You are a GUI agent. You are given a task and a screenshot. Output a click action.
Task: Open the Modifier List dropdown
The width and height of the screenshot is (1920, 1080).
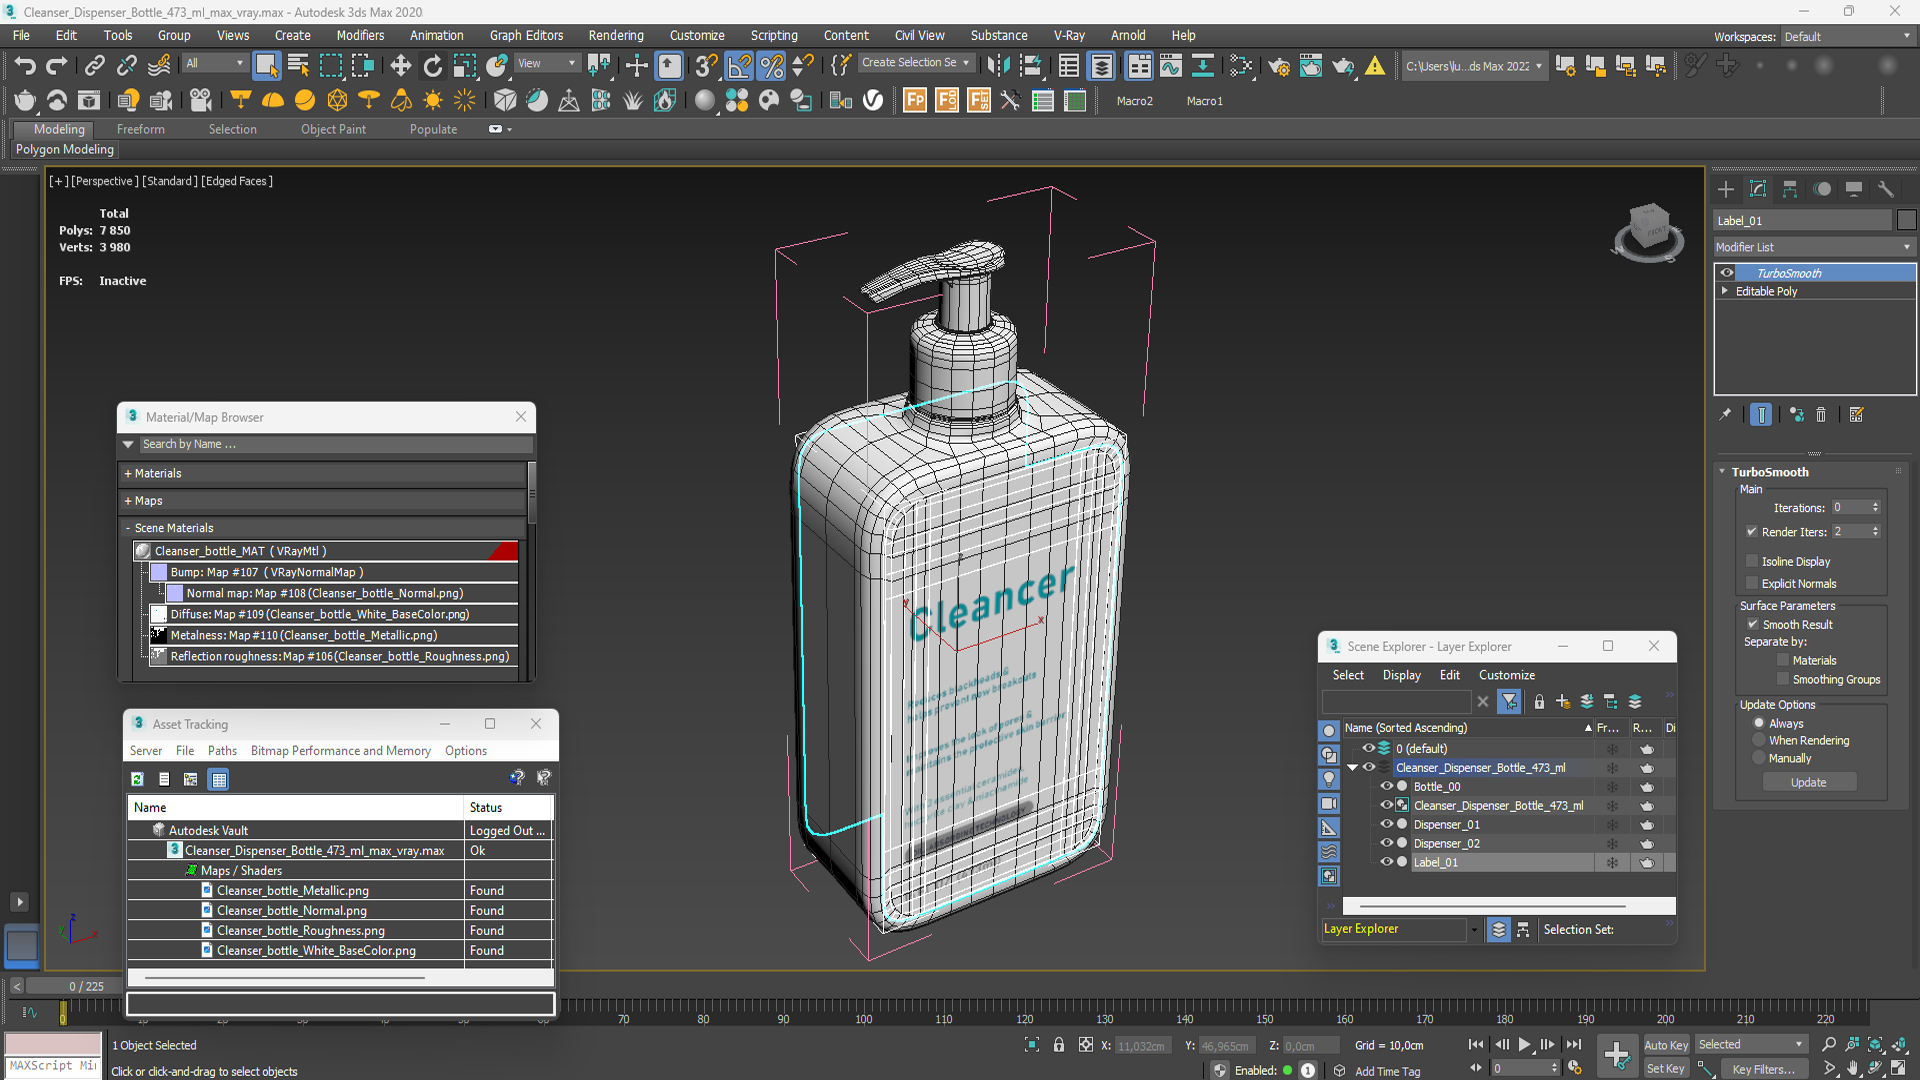(x=1814, y=247)
